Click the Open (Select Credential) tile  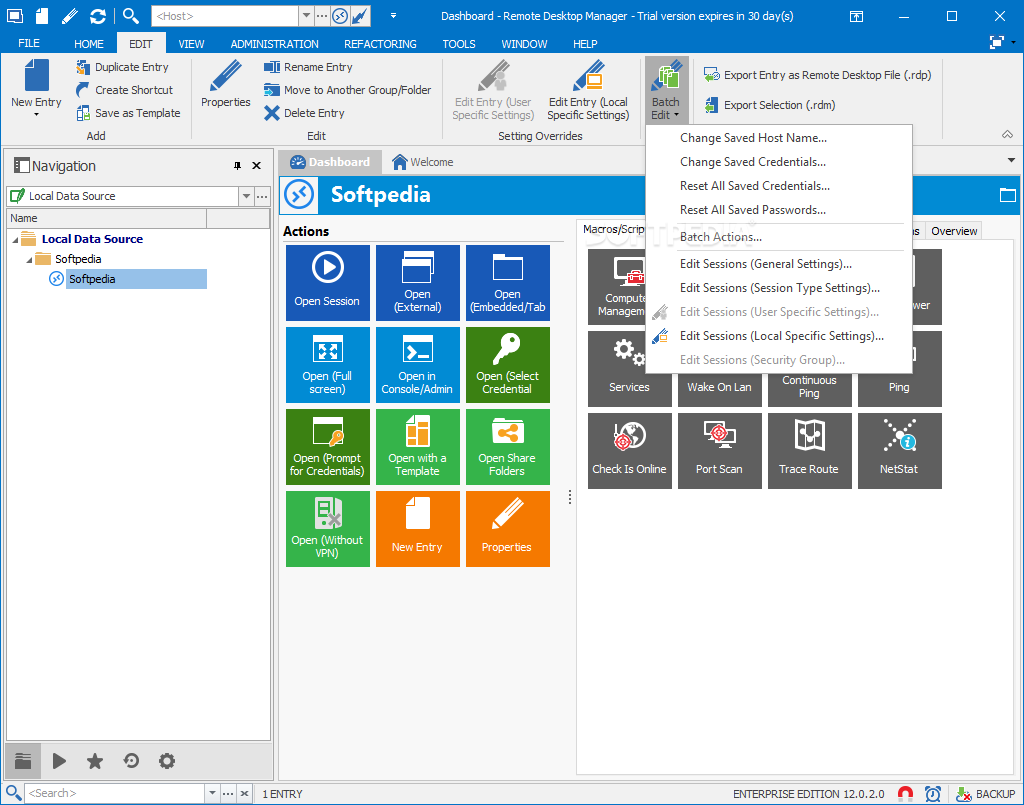coord(507,365)
